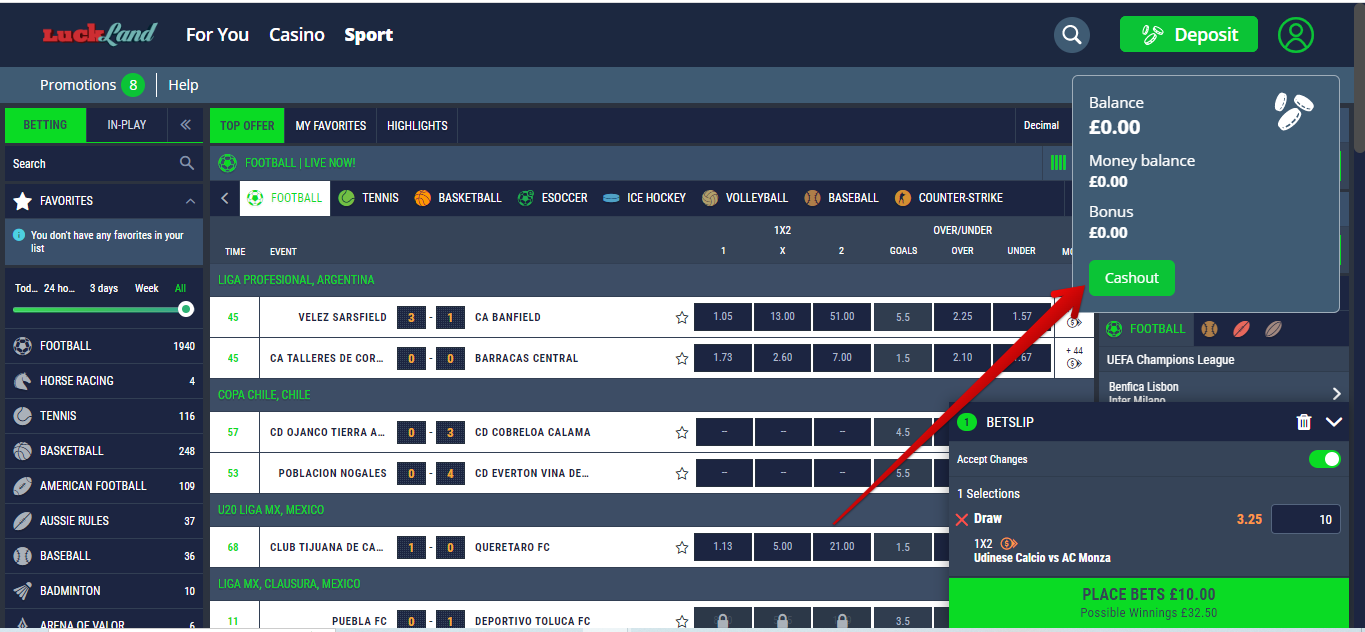Switch to the BETTING tab
Image resolution: width=1365 pixels, height=632 pixels.
click(45, 125)
